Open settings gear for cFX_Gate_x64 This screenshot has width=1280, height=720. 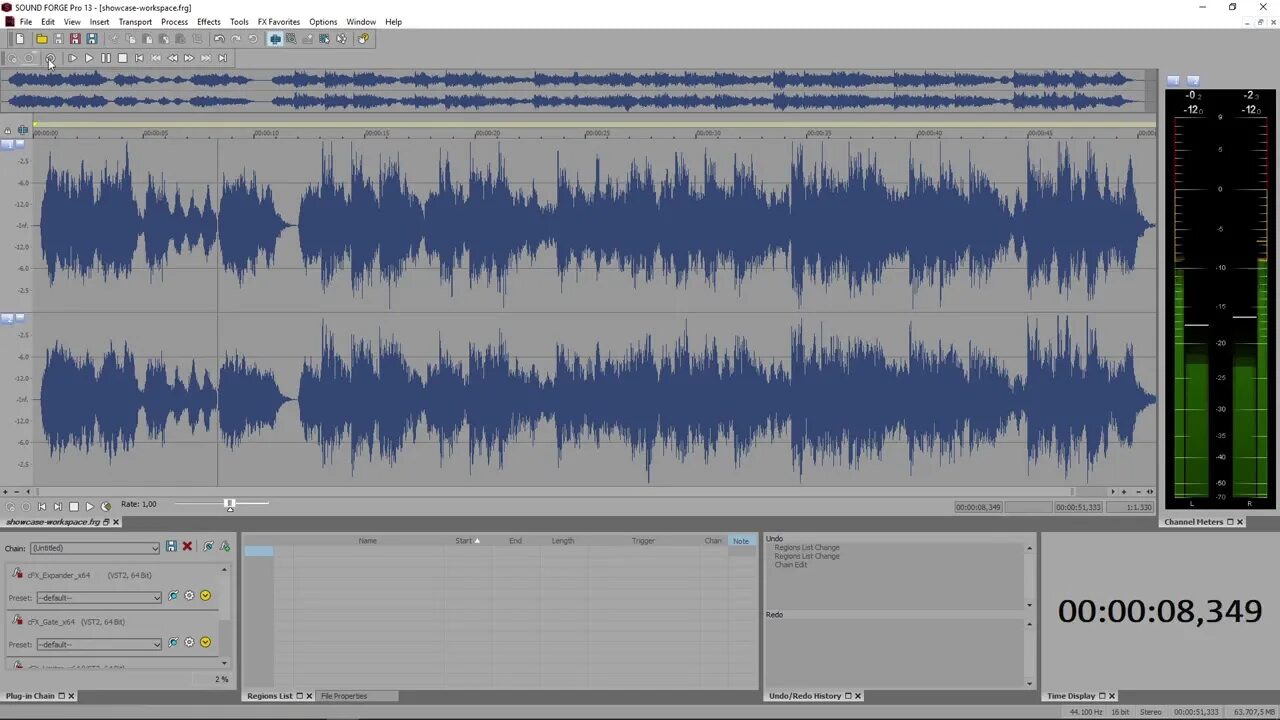[x=189, y=643]
